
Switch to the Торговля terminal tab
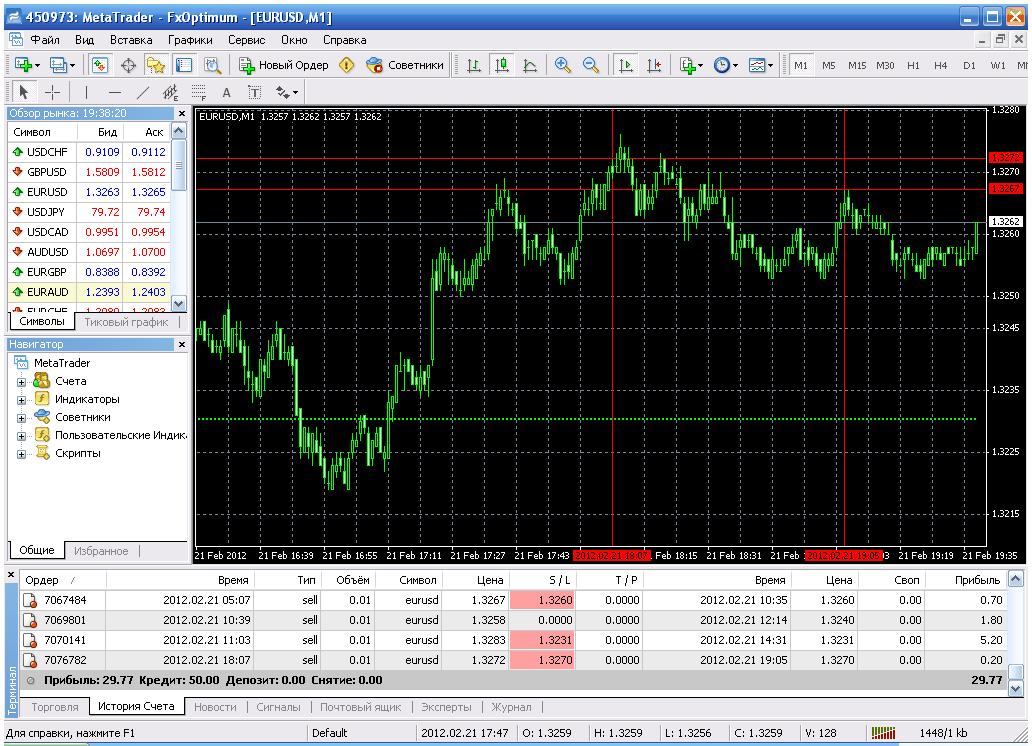coord(55,707)
